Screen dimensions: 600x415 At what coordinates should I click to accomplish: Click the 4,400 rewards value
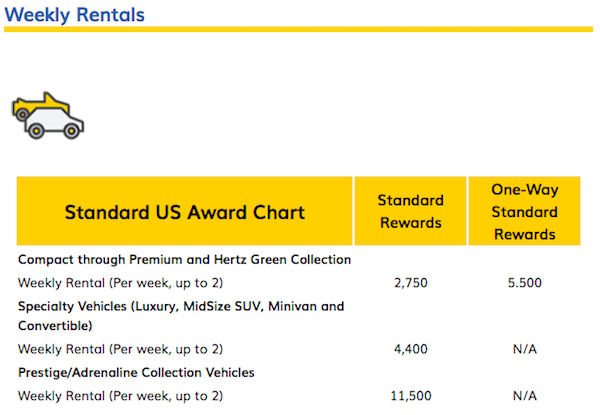pos(410,350)
